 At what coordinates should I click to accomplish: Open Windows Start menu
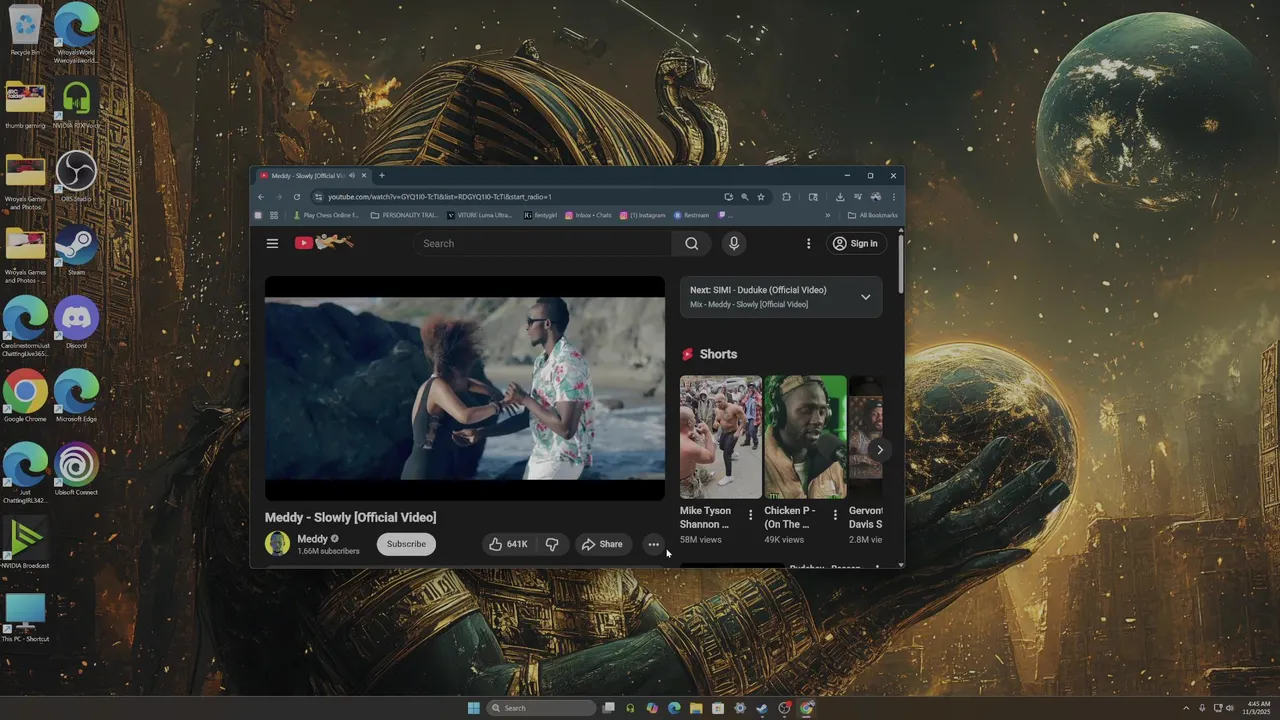(473, 708)
